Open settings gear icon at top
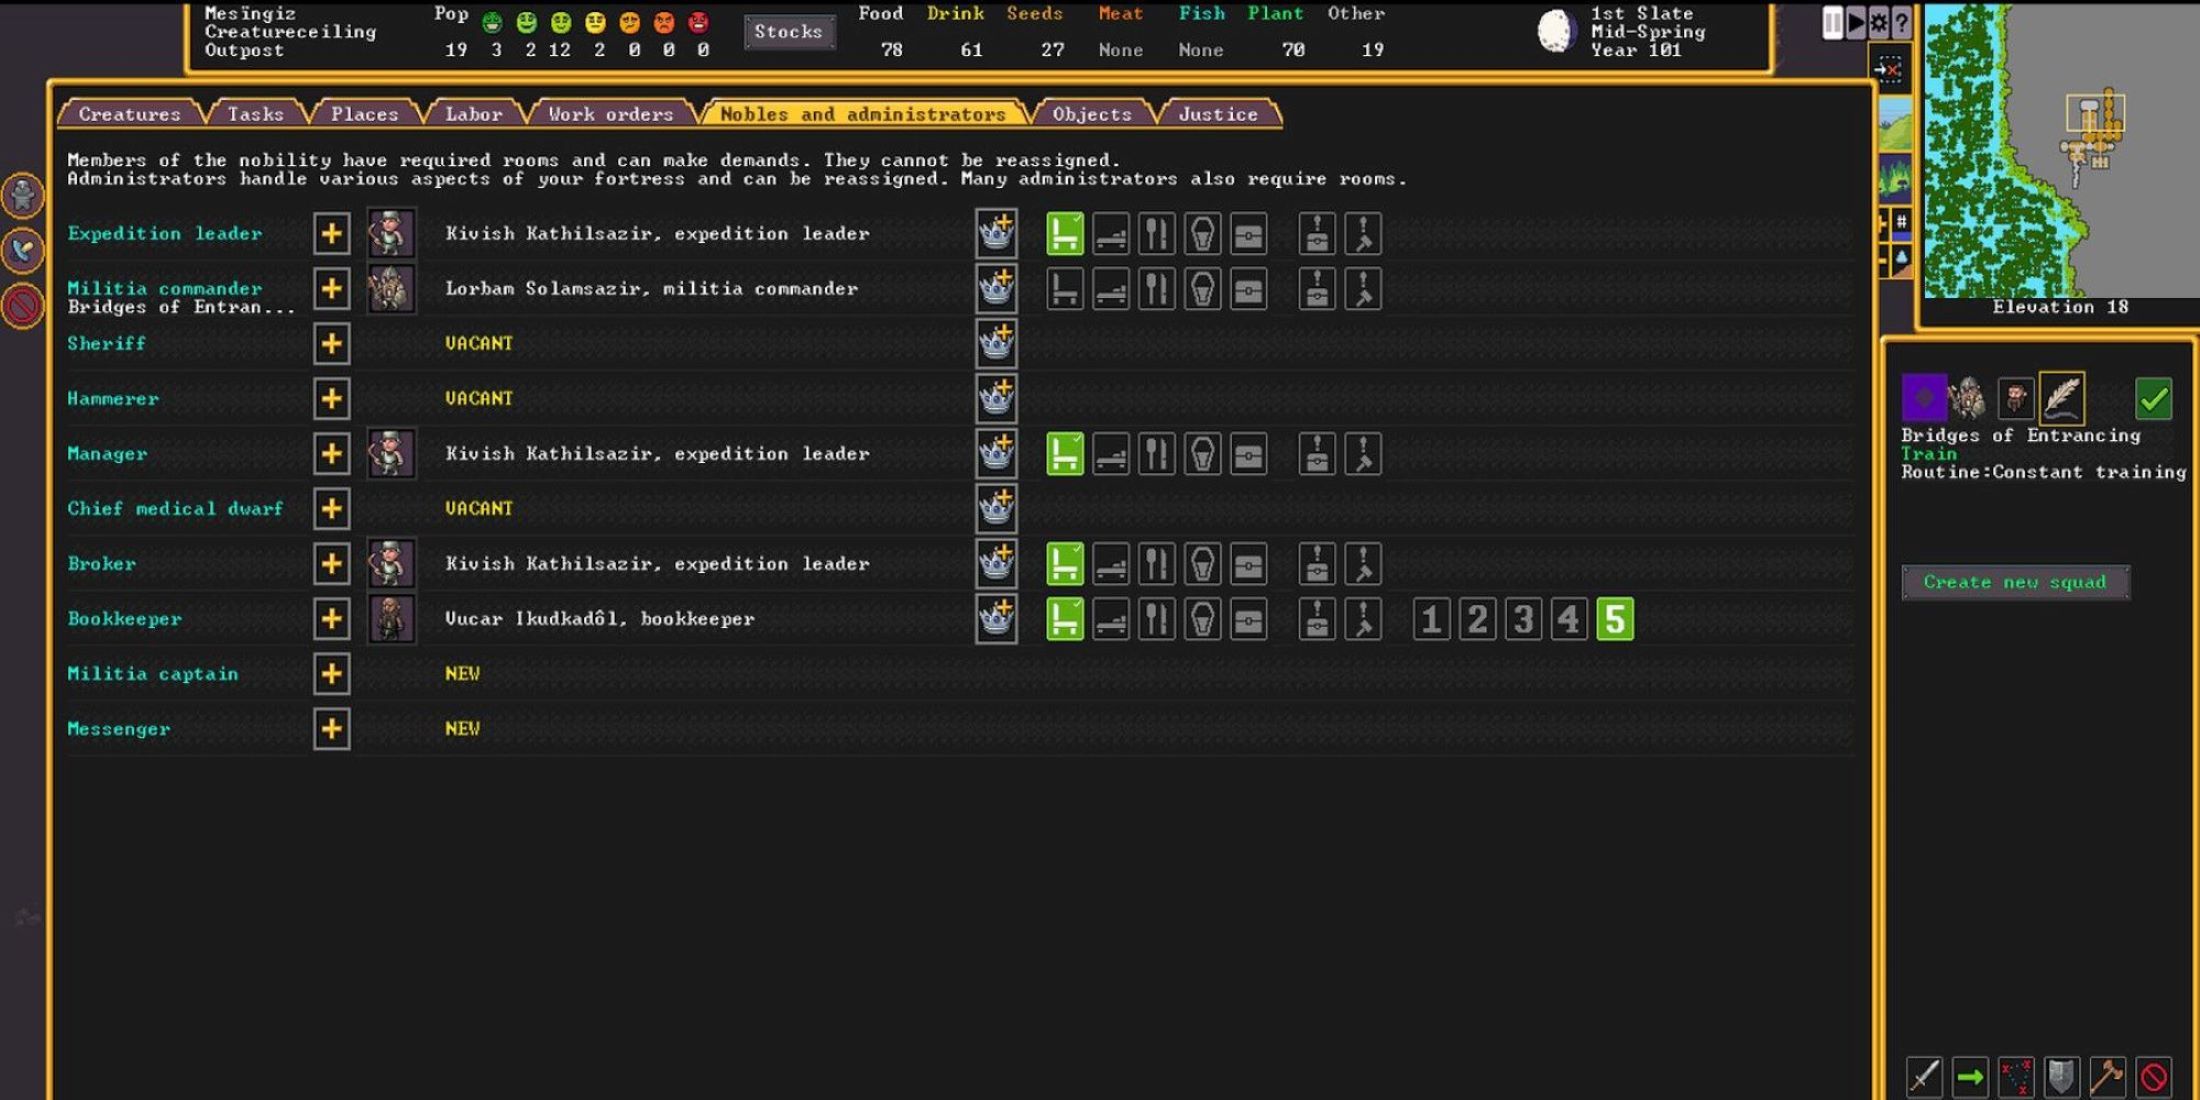This screenshot has width=2200, height=1100. tap(1879, 22)
